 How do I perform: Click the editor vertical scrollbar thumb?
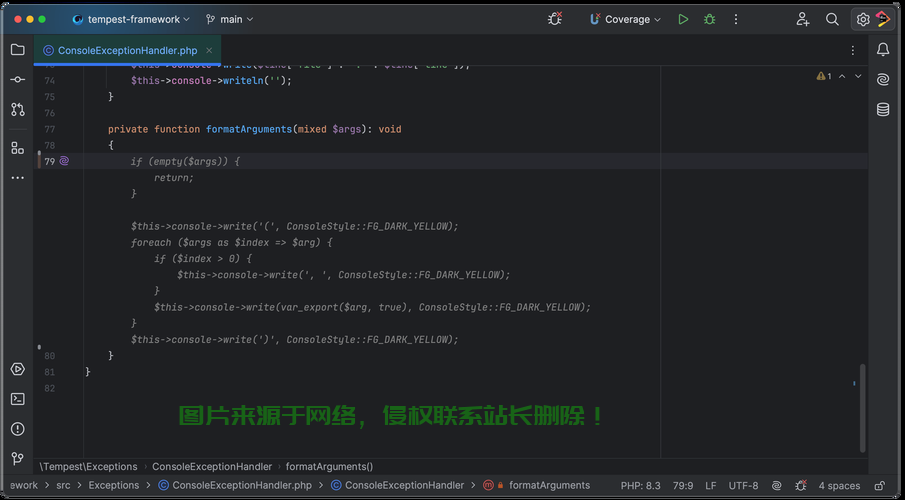coord(862,408)
